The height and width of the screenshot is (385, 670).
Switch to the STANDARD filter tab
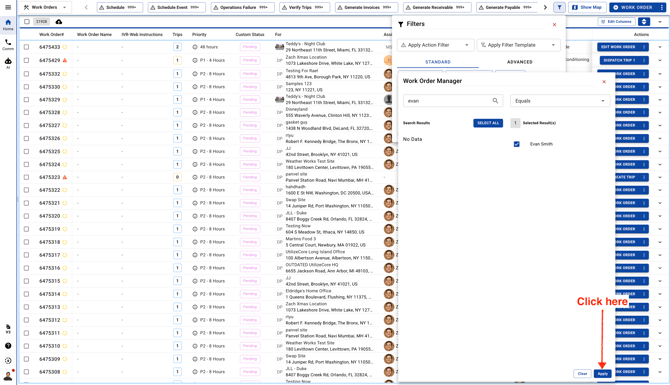[438, 62]
